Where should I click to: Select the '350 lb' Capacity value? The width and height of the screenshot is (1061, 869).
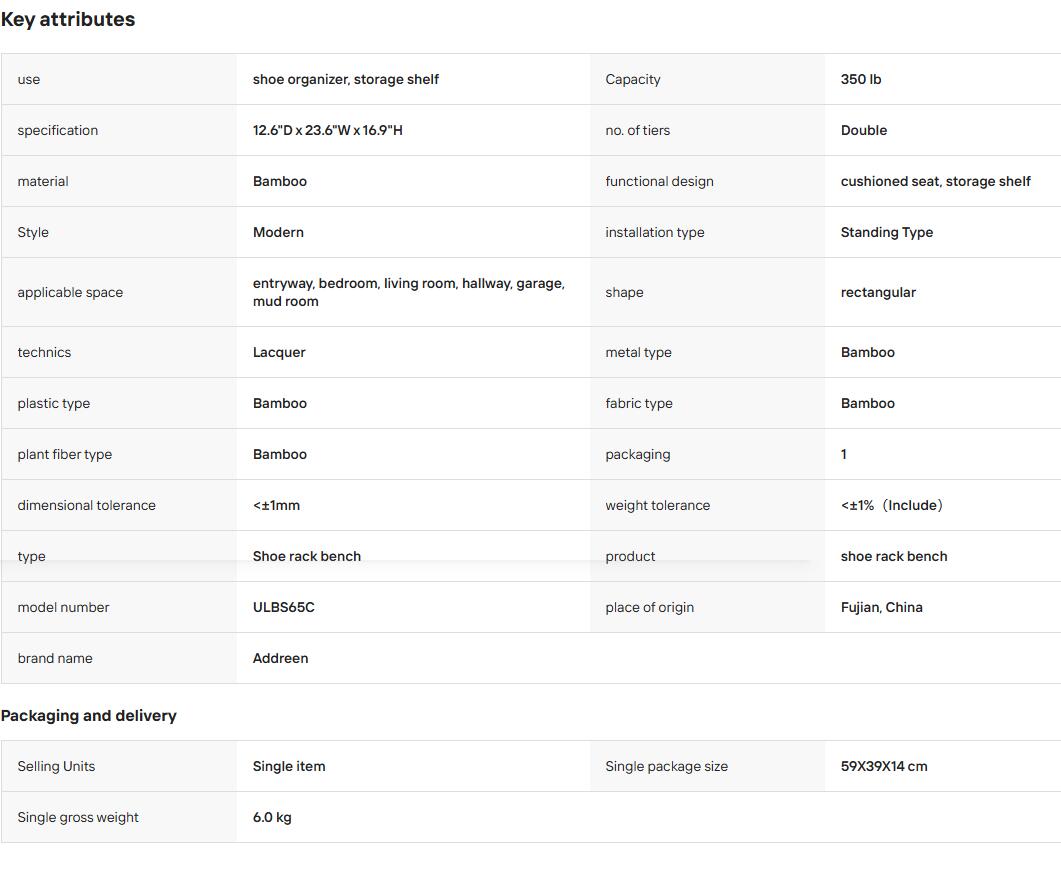coord(861,79)
